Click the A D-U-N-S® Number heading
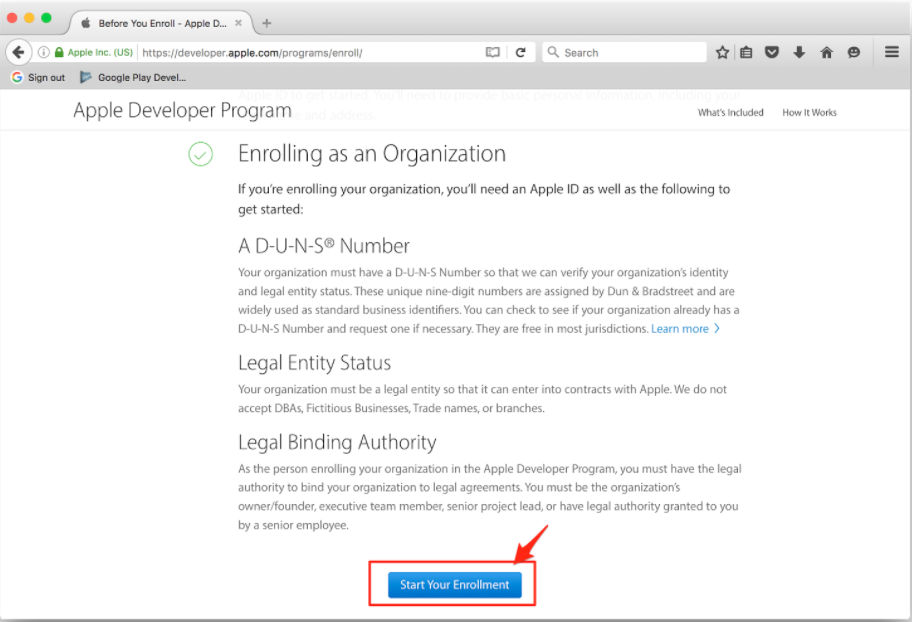This screenshot has width=912, height=622. coord(323,246)
